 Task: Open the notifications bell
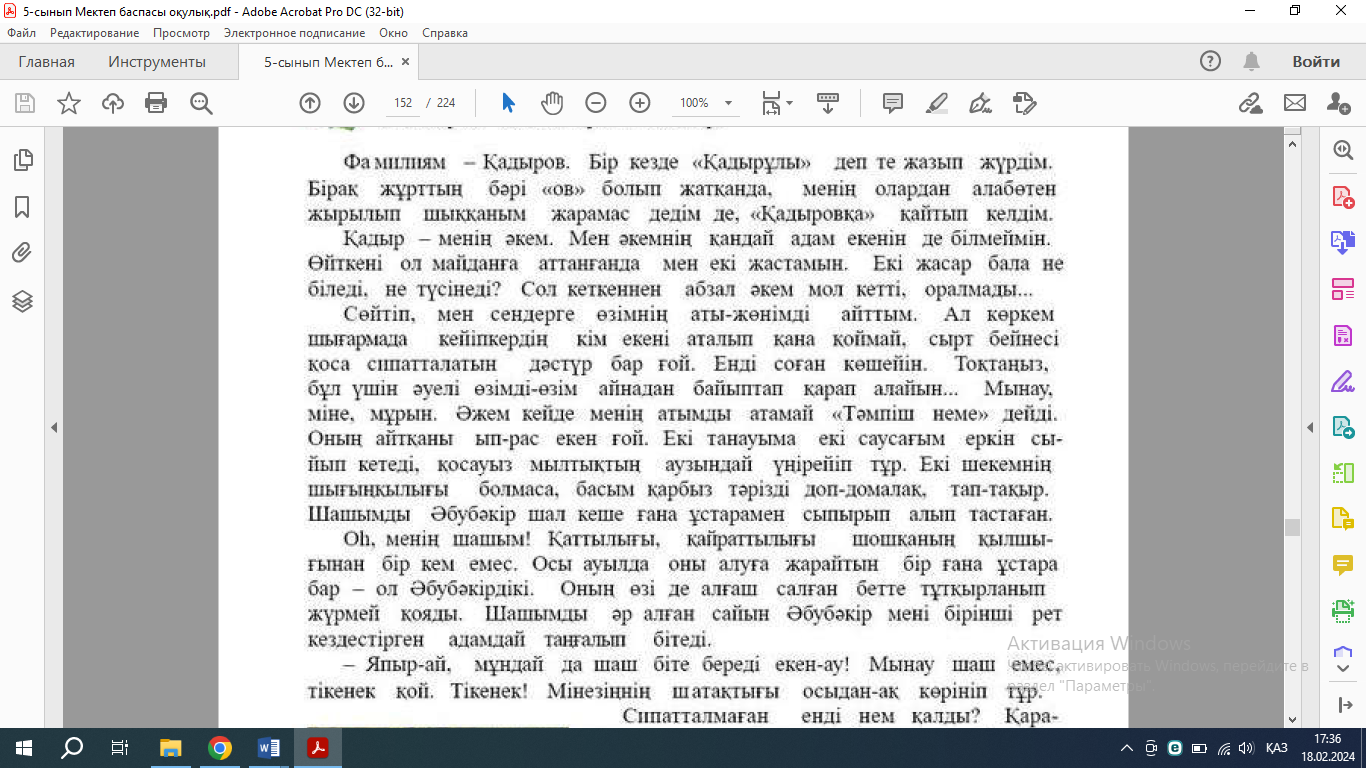click(x=1251, y=62)
